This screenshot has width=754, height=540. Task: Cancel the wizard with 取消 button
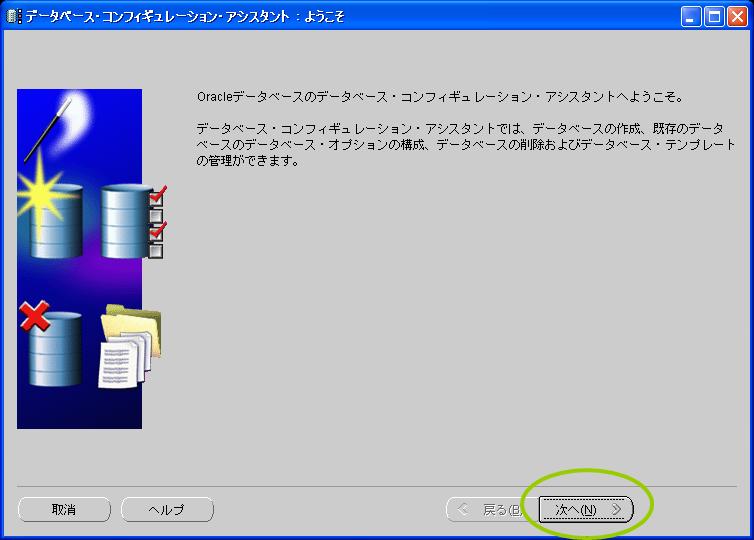(64, 509)
